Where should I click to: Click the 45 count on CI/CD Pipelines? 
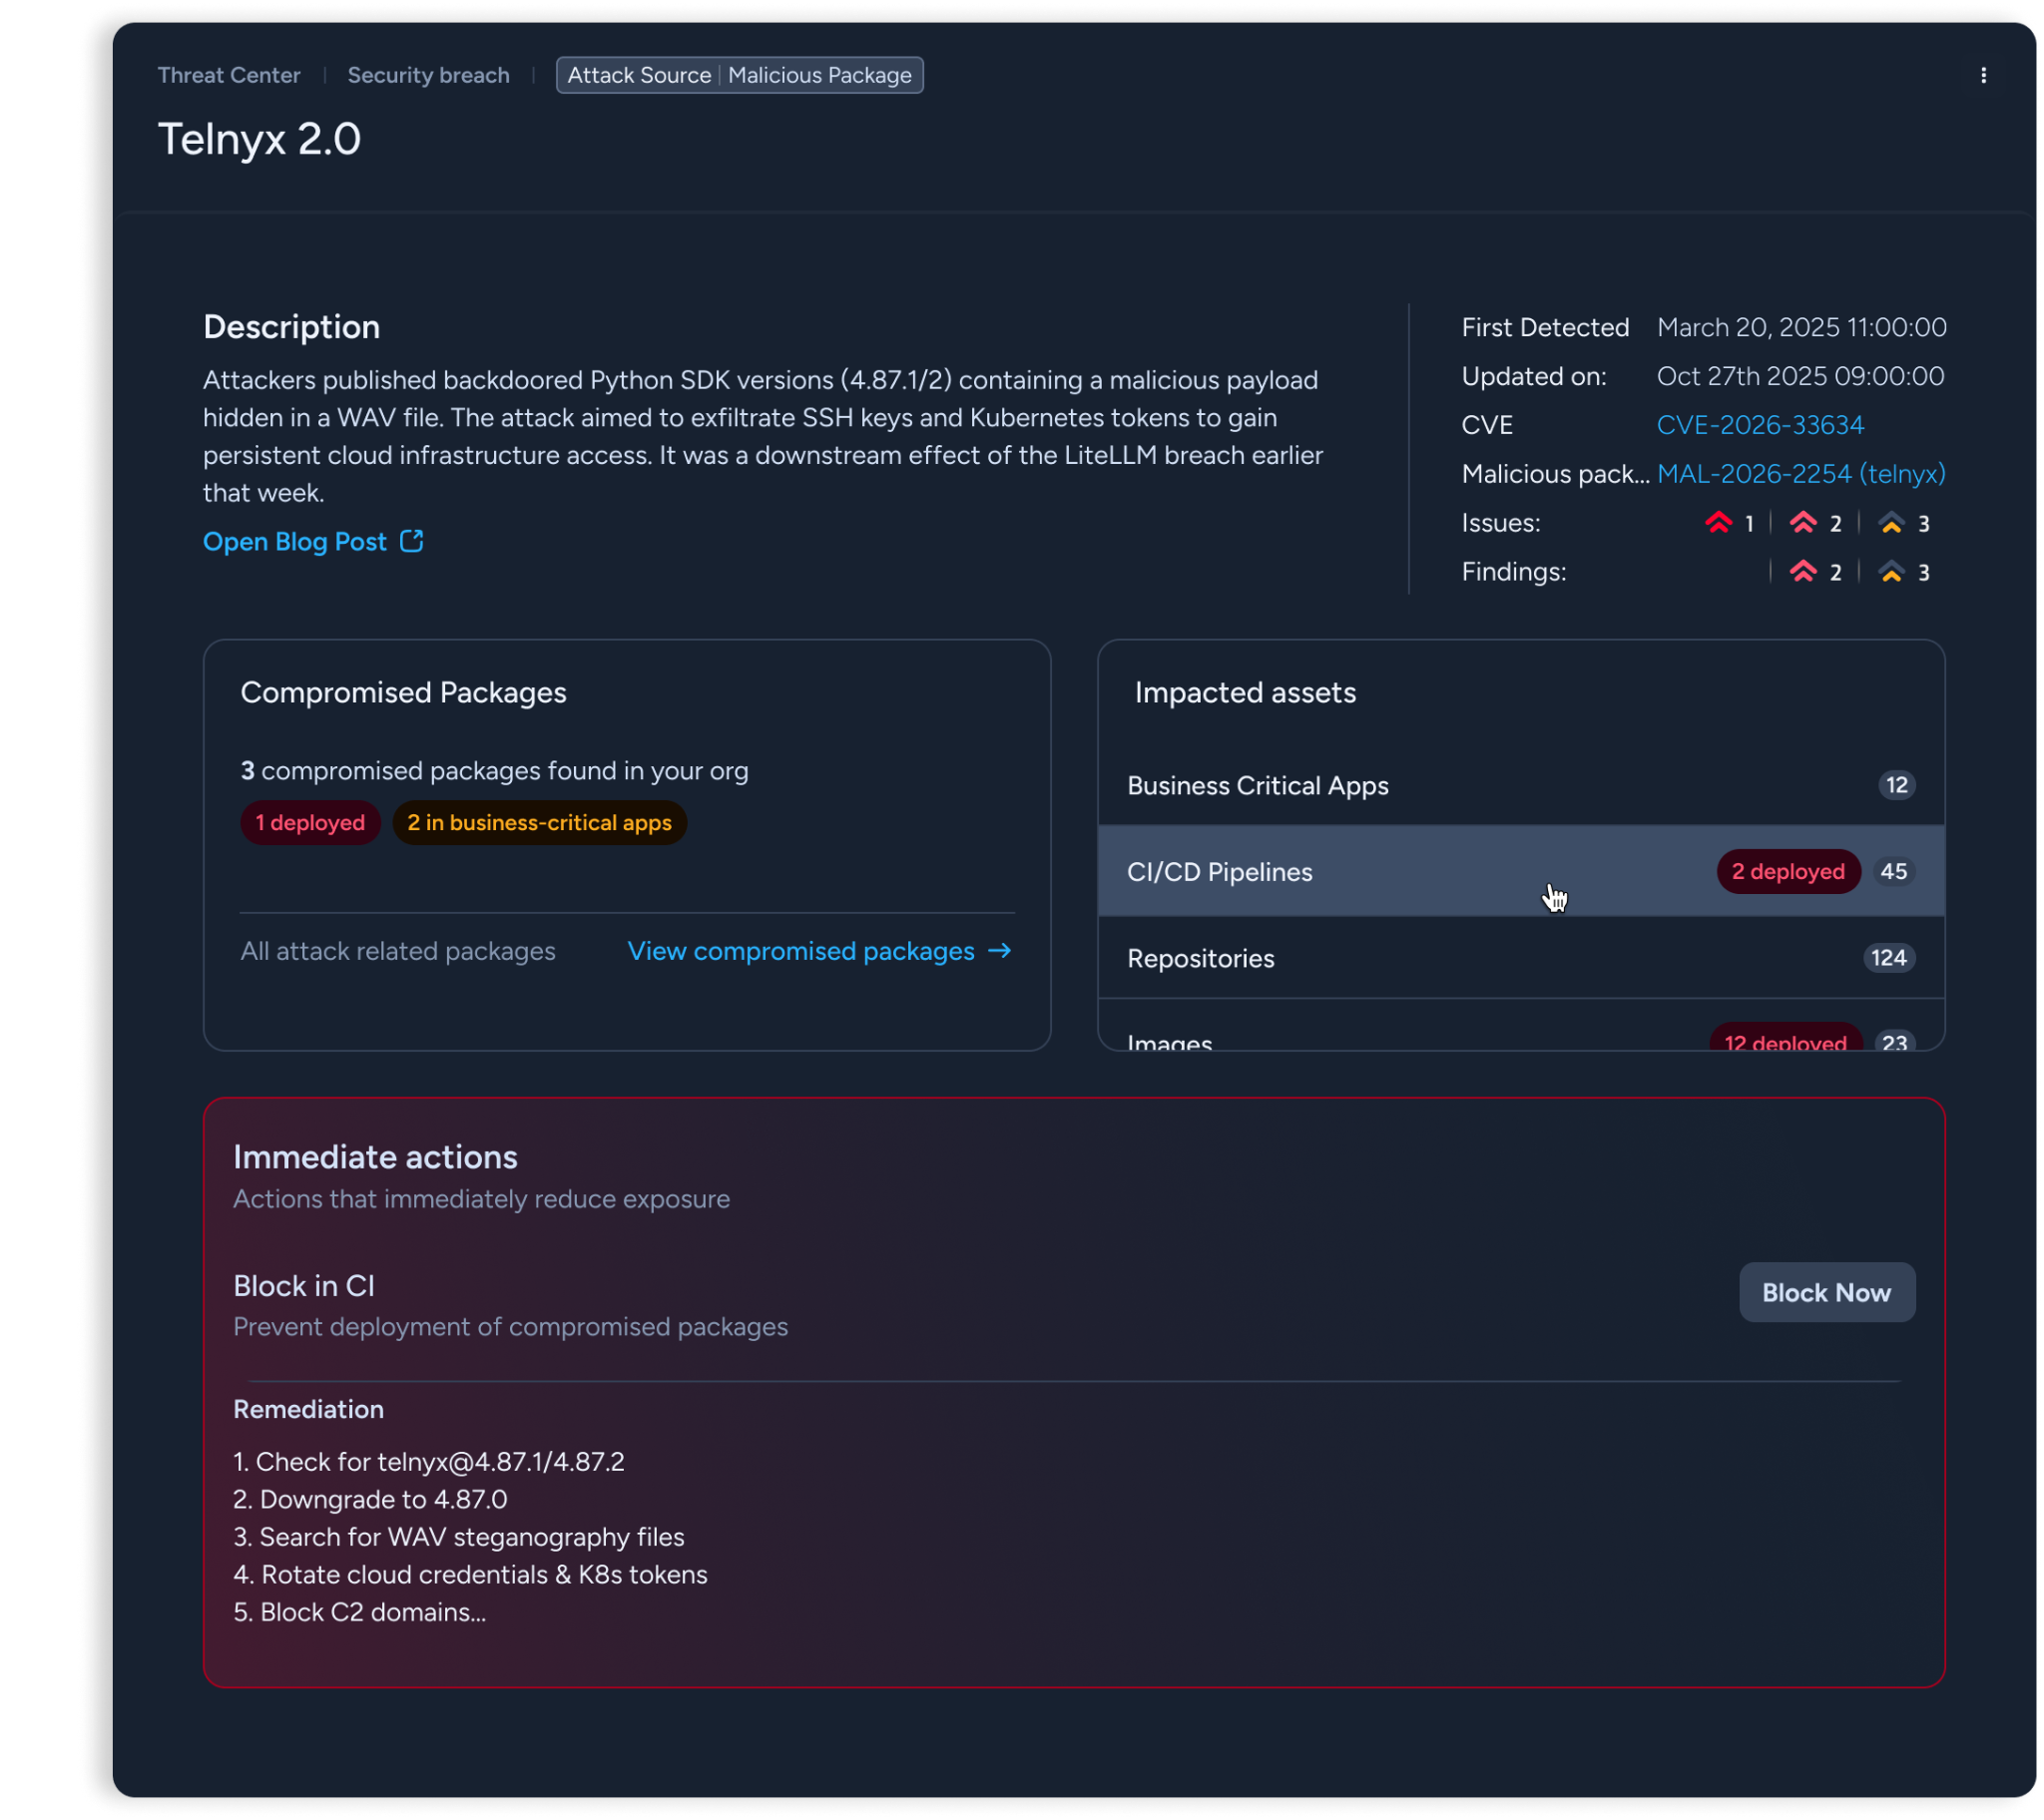coord(1893,871)
